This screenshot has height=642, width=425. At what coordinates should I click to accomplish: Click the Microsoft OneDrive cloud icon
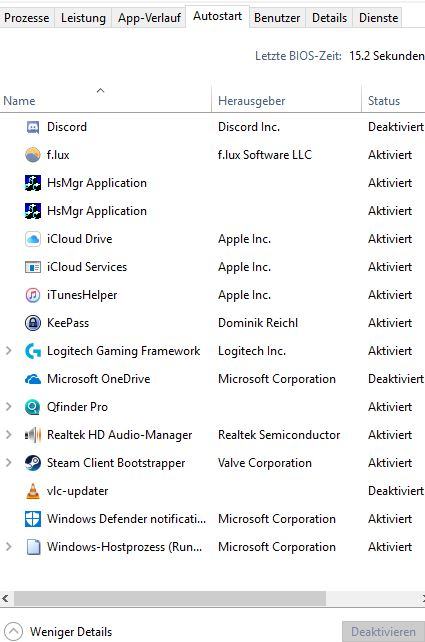(x=33, y=379)
